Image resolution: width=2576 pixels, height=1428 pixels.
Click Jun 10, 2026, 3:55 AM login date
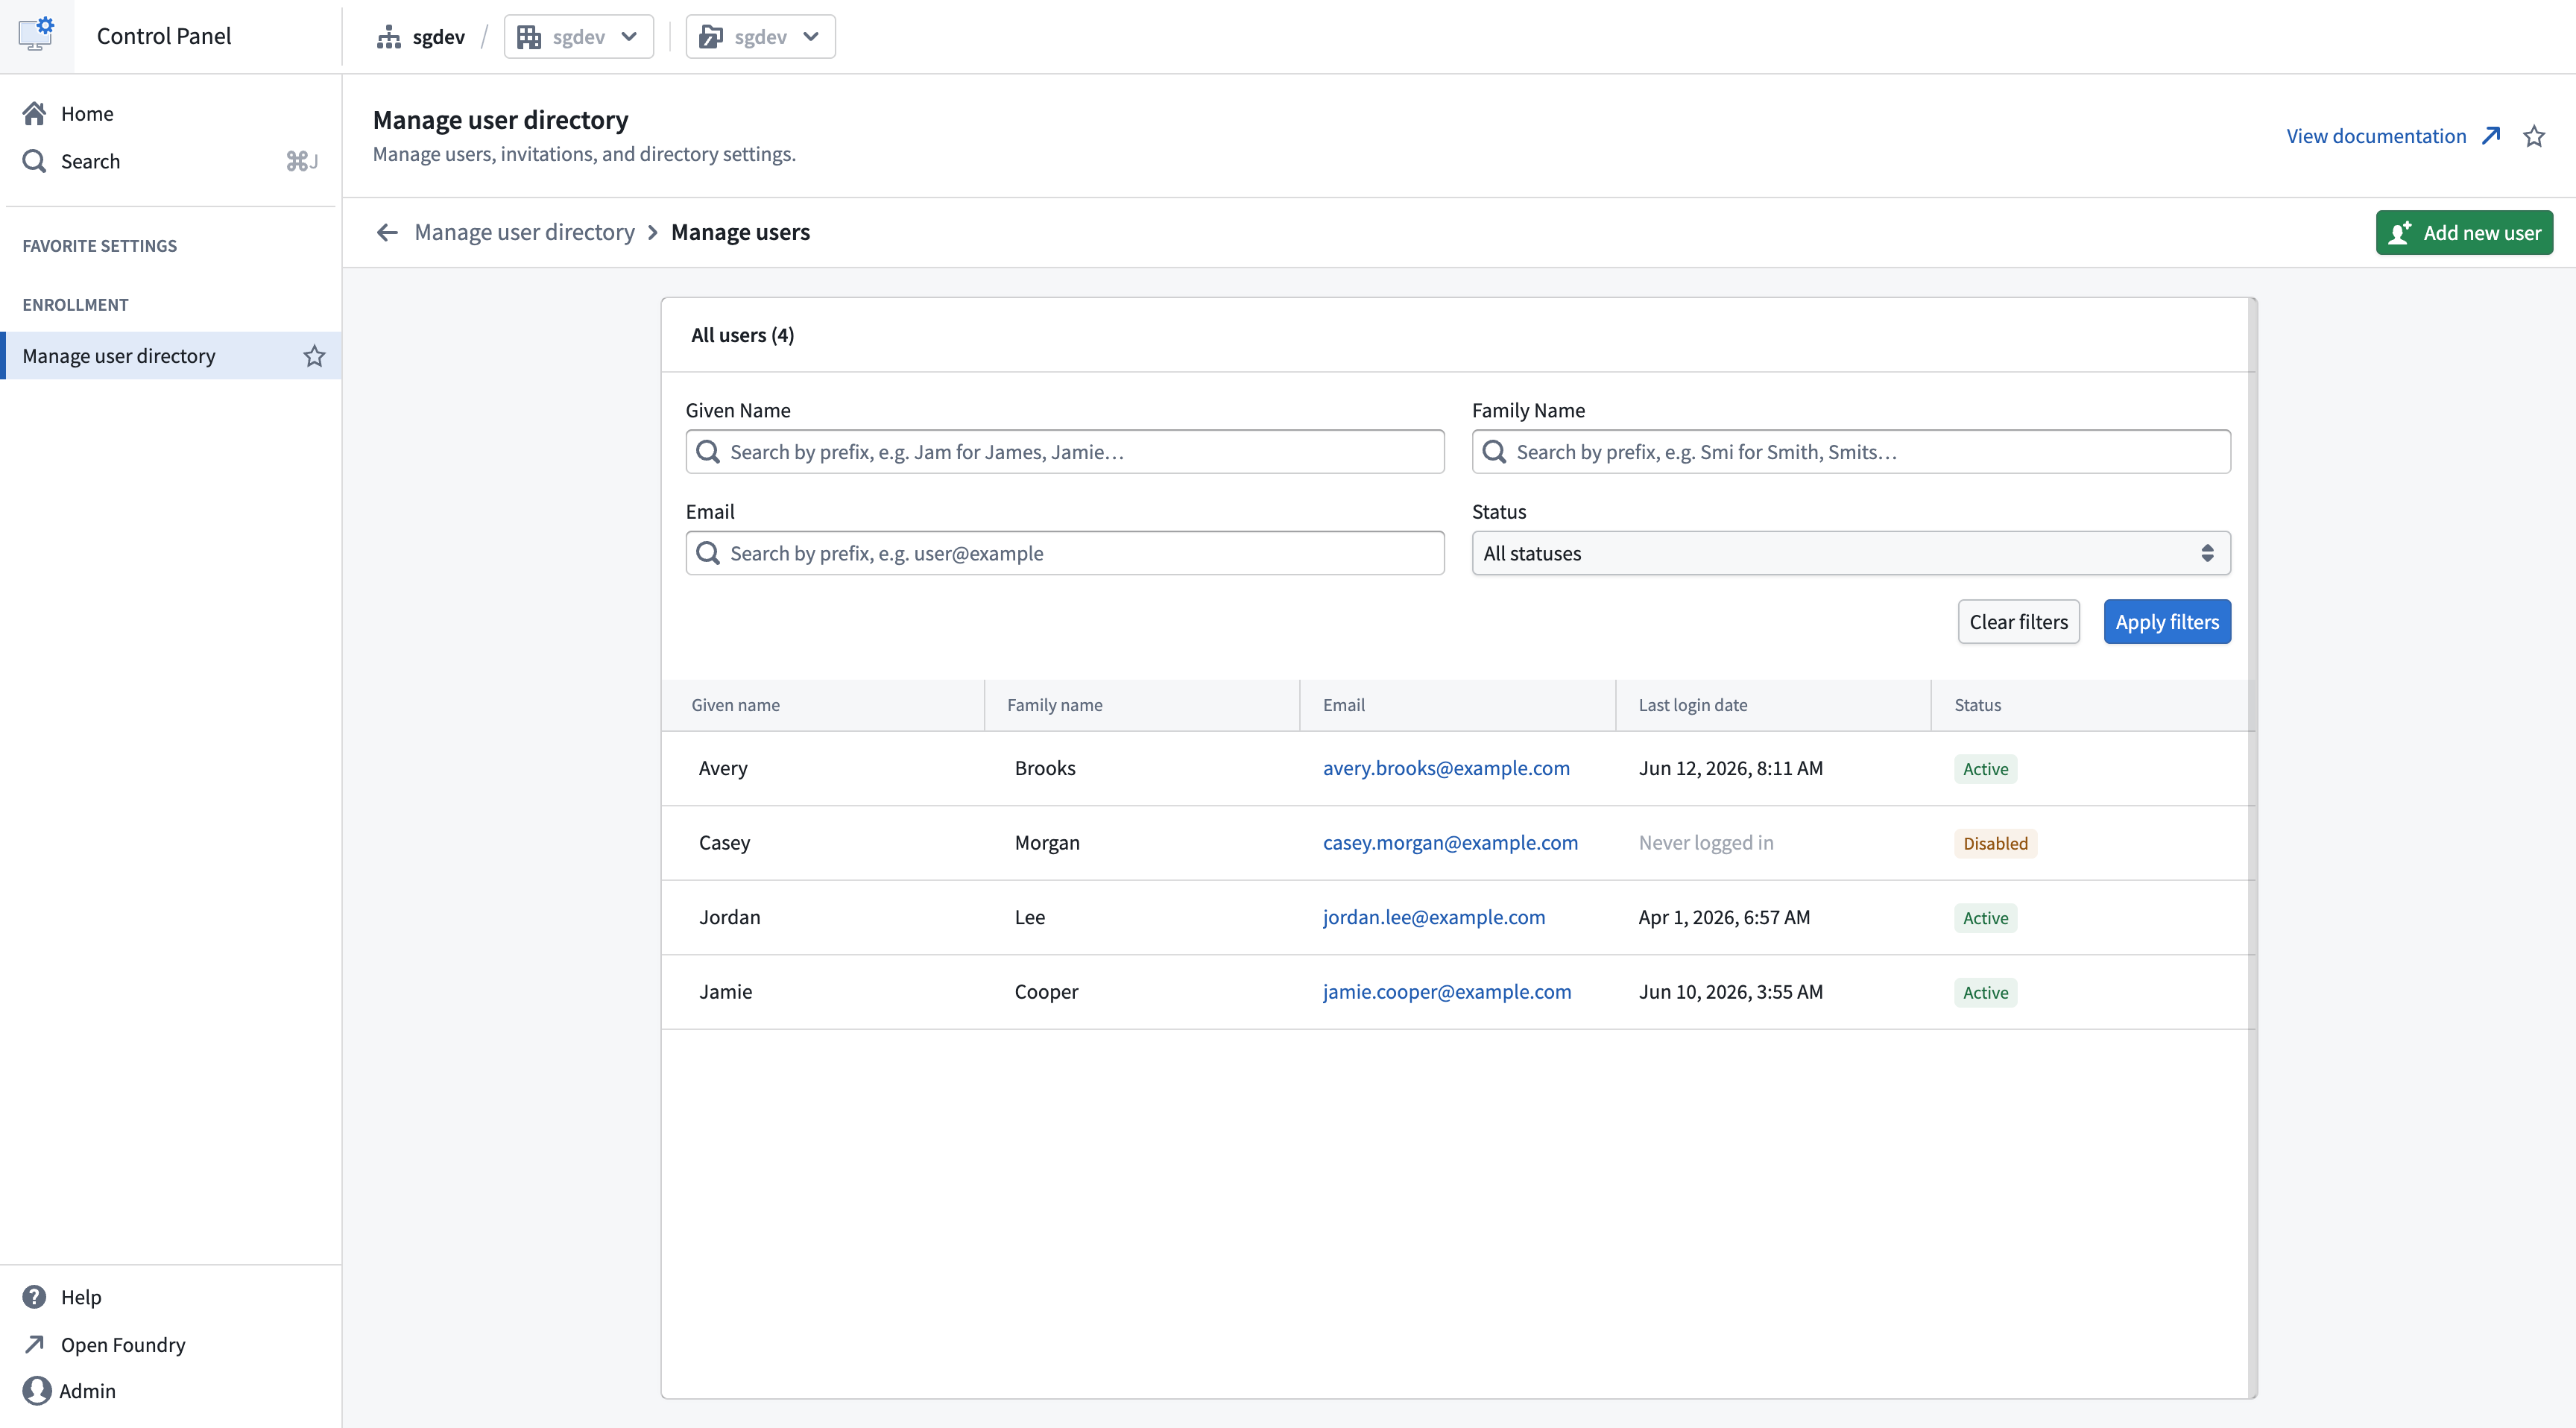[x=1730, y=992]
